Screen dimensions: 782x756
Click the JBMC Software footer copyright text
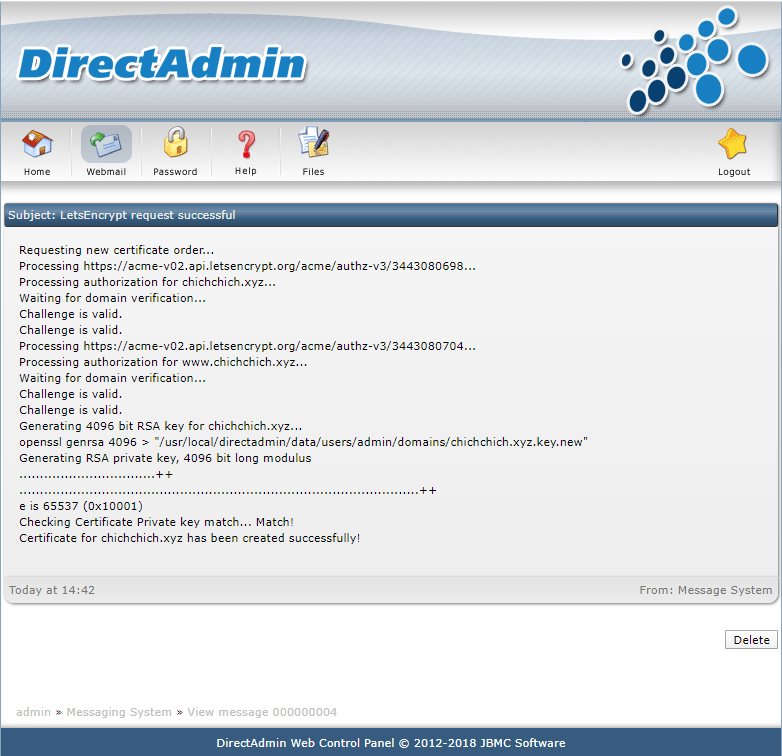pos(390,743)
